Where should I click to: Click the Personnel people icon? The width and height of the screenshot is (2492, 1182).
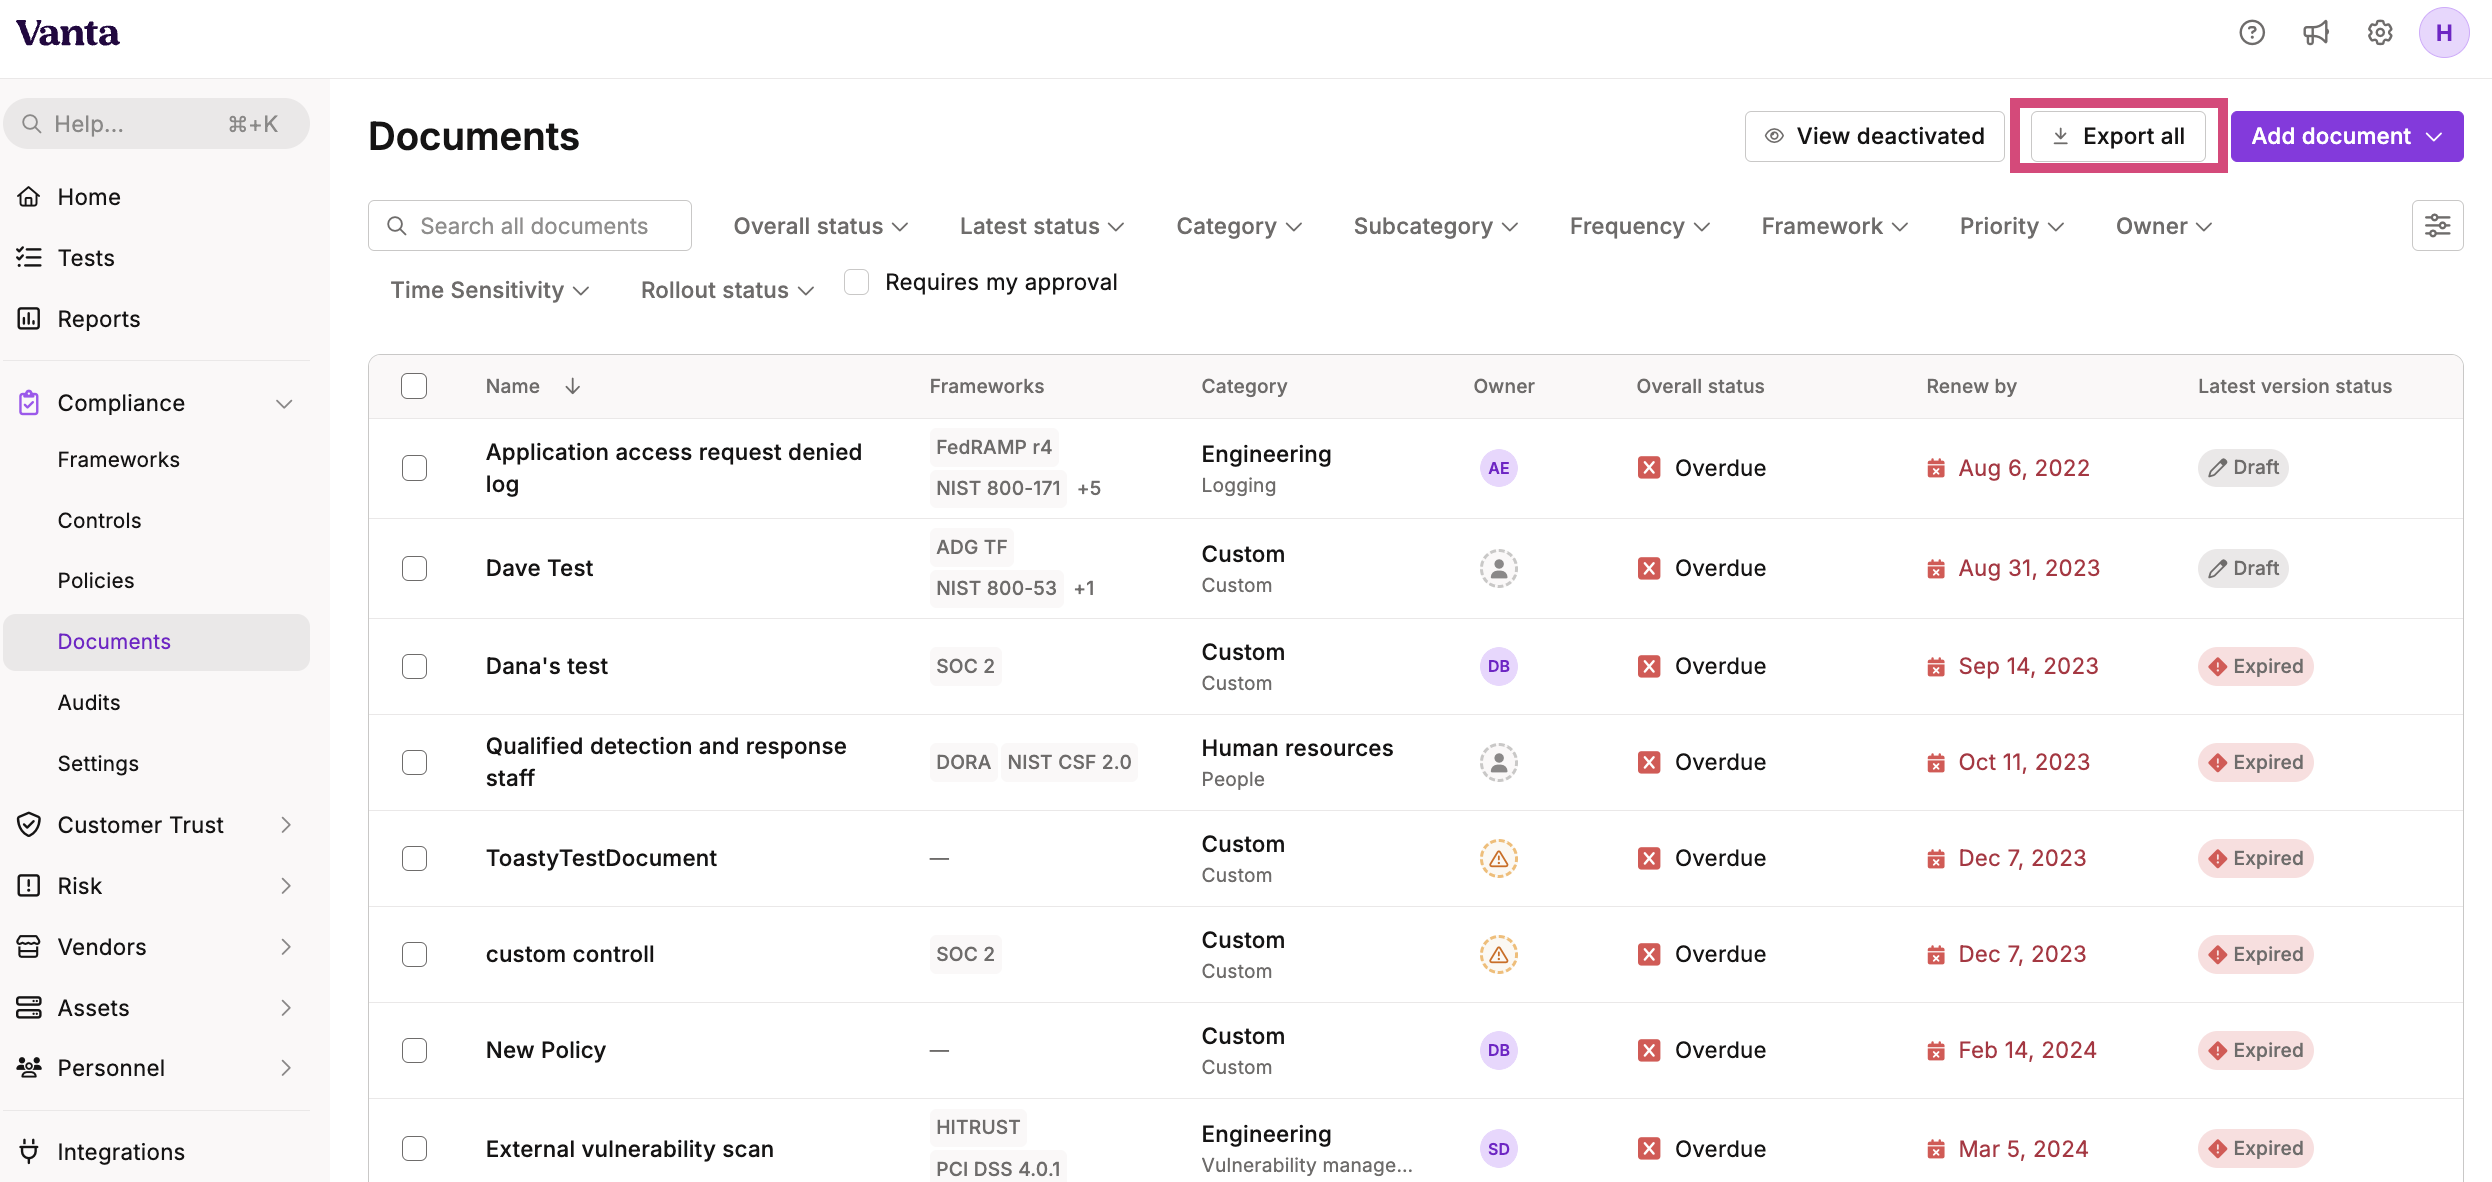click(29, 1068)
